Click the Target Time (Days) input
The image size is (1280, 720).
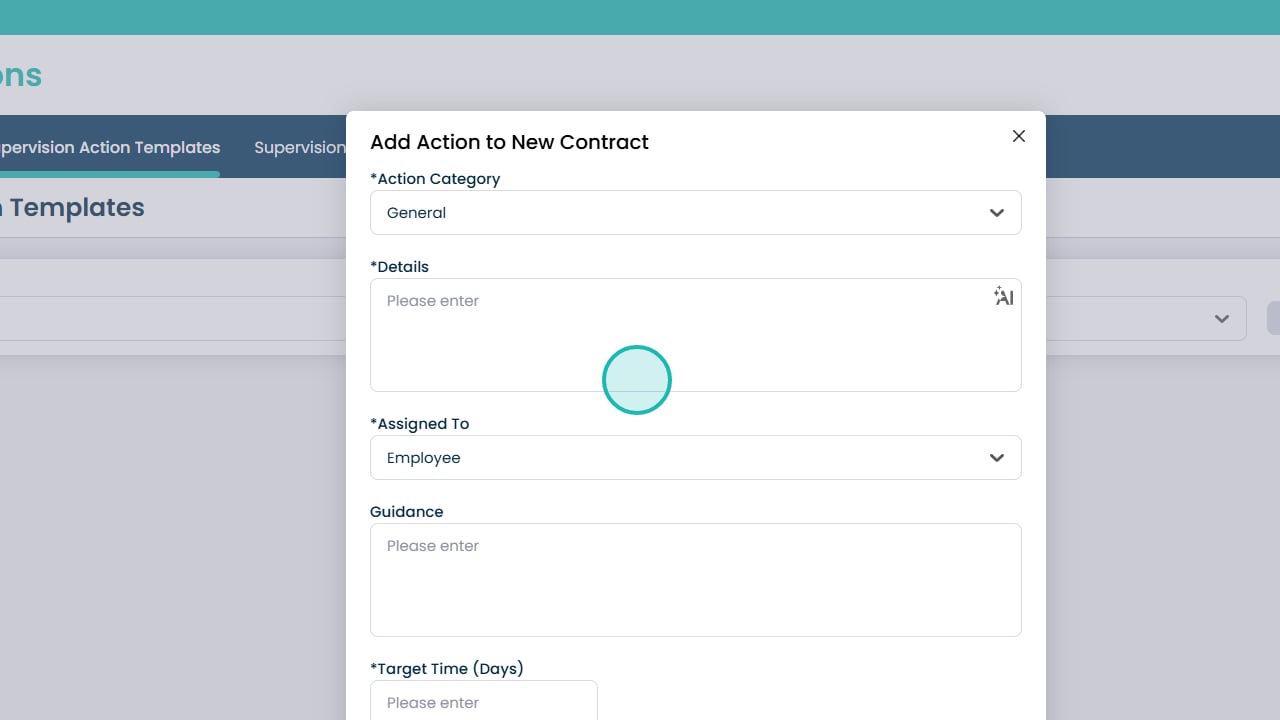tap(483, 702)
